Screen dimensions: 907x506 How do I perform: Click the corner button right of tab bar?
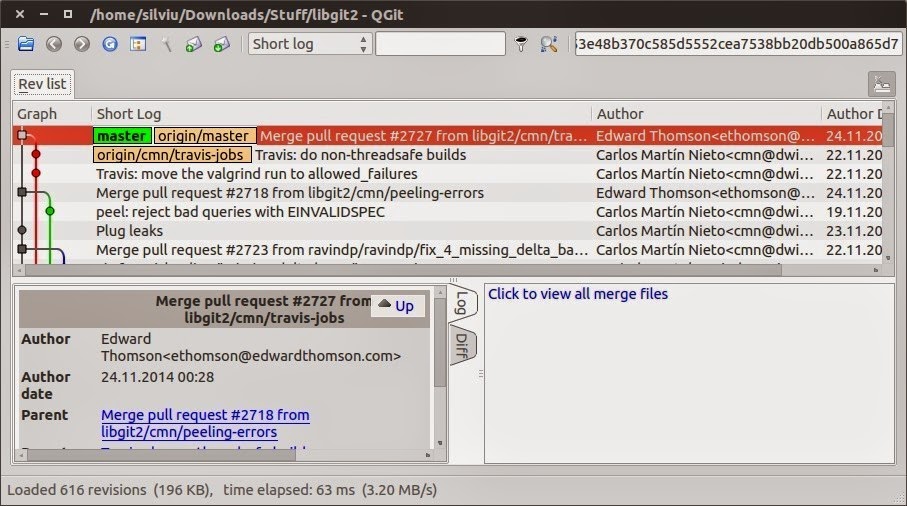(x=882, y=84)
